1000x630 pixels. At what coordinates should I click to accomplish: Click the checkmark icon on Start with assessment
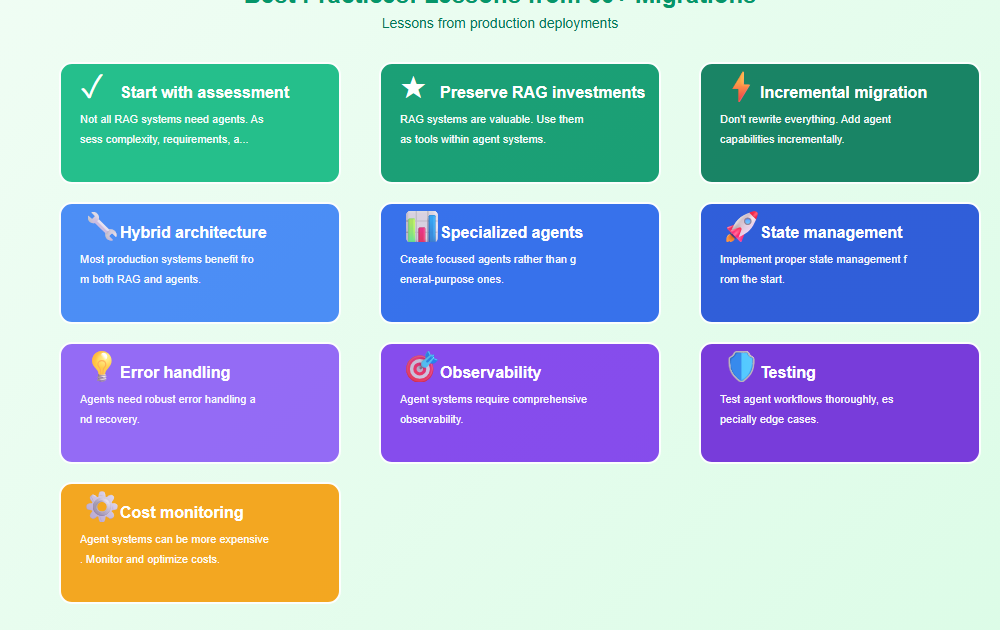tap(92, 88)
